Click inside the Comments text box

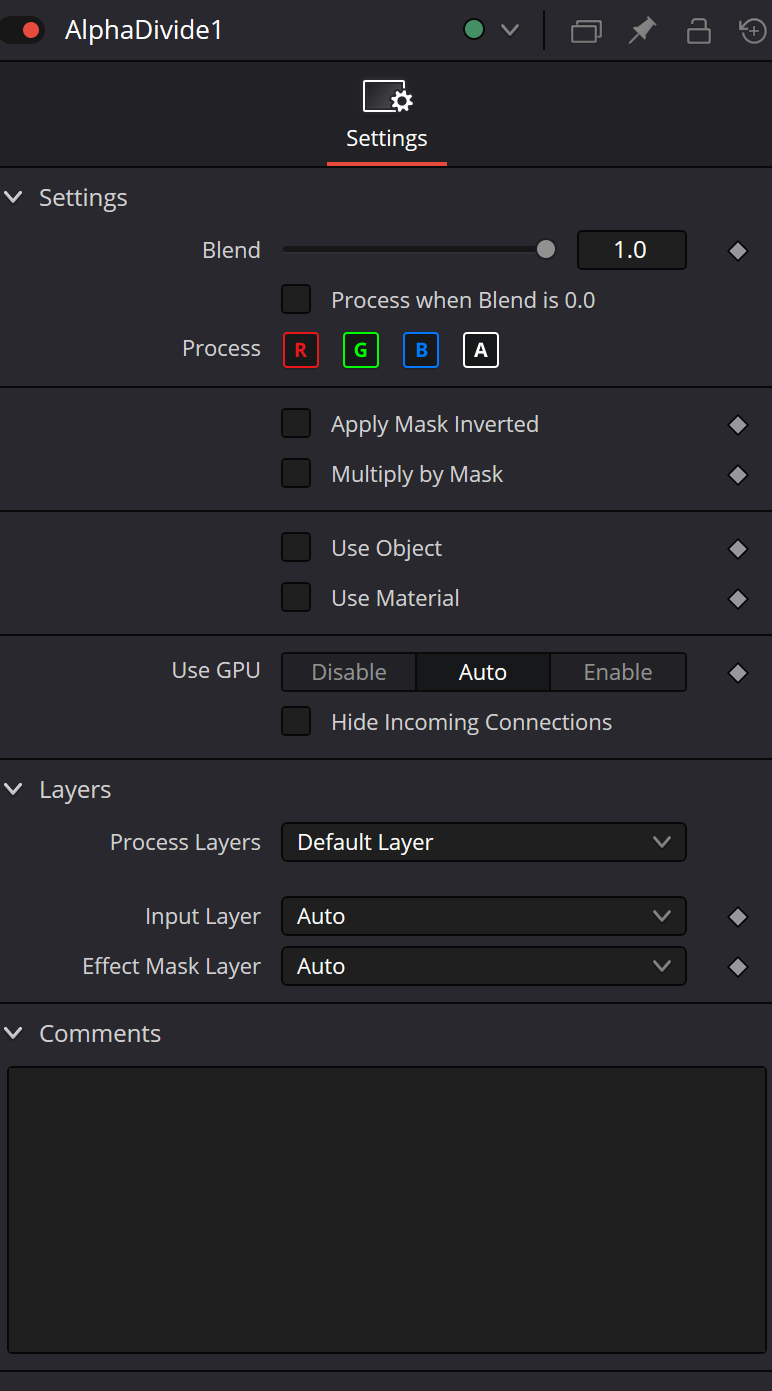click(387, 1210)
